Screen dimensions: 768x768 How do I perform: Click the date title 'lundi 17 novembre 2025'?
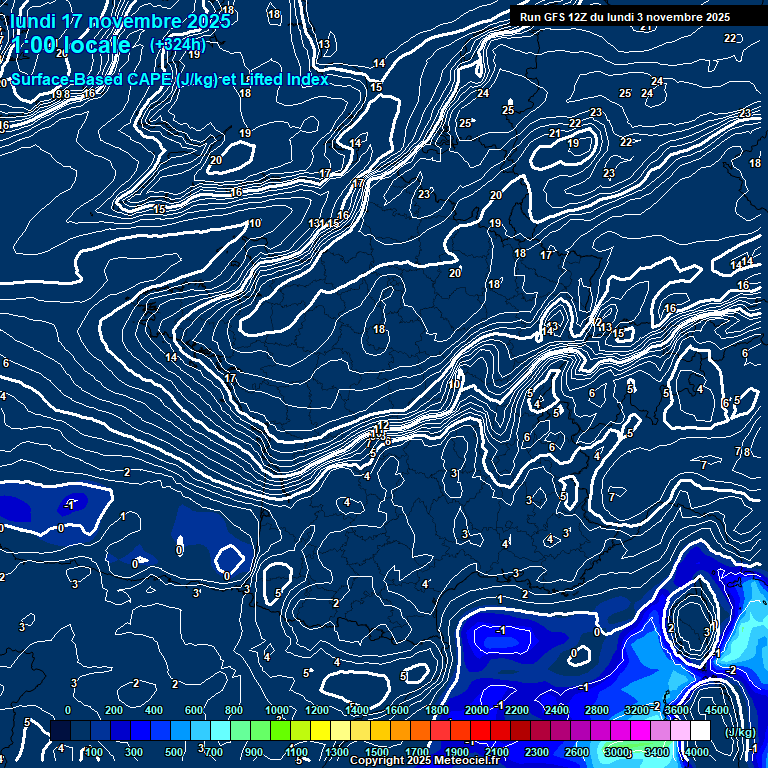click(120, 21)
